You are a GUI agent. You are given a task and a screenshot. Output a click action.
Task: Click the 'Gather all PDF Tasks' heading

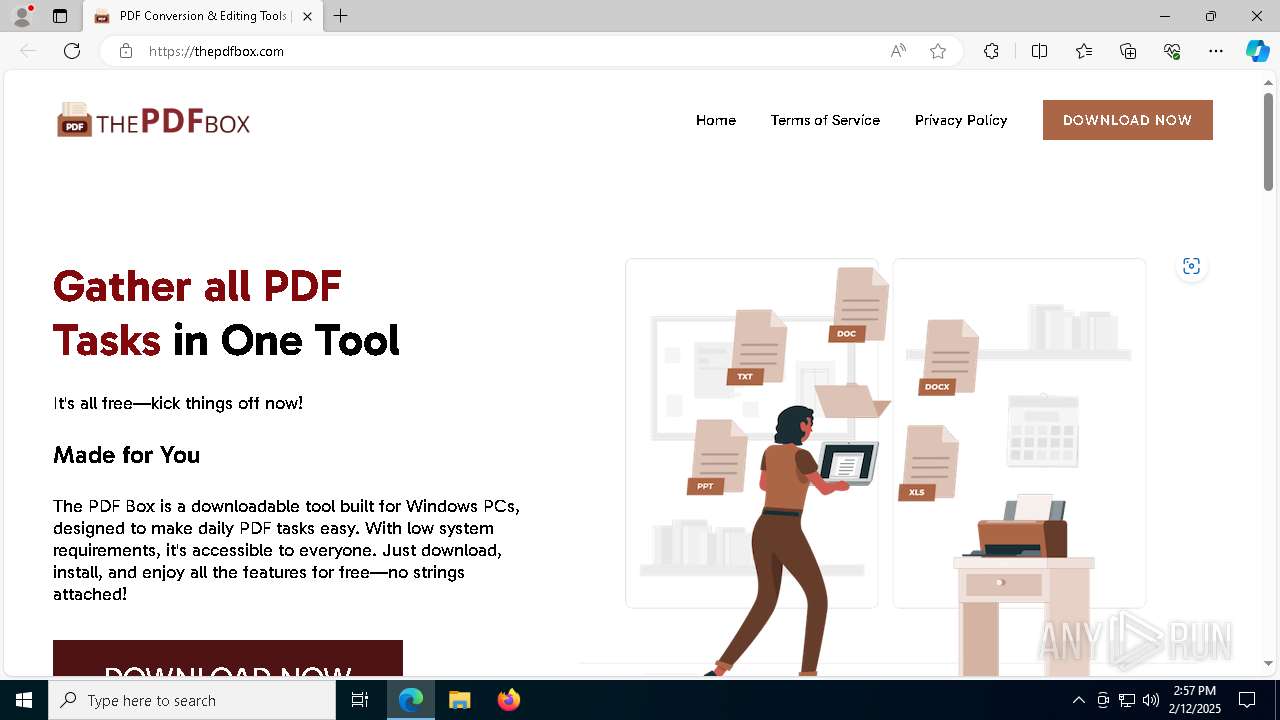pyautogui.click(x=226, y=313)
